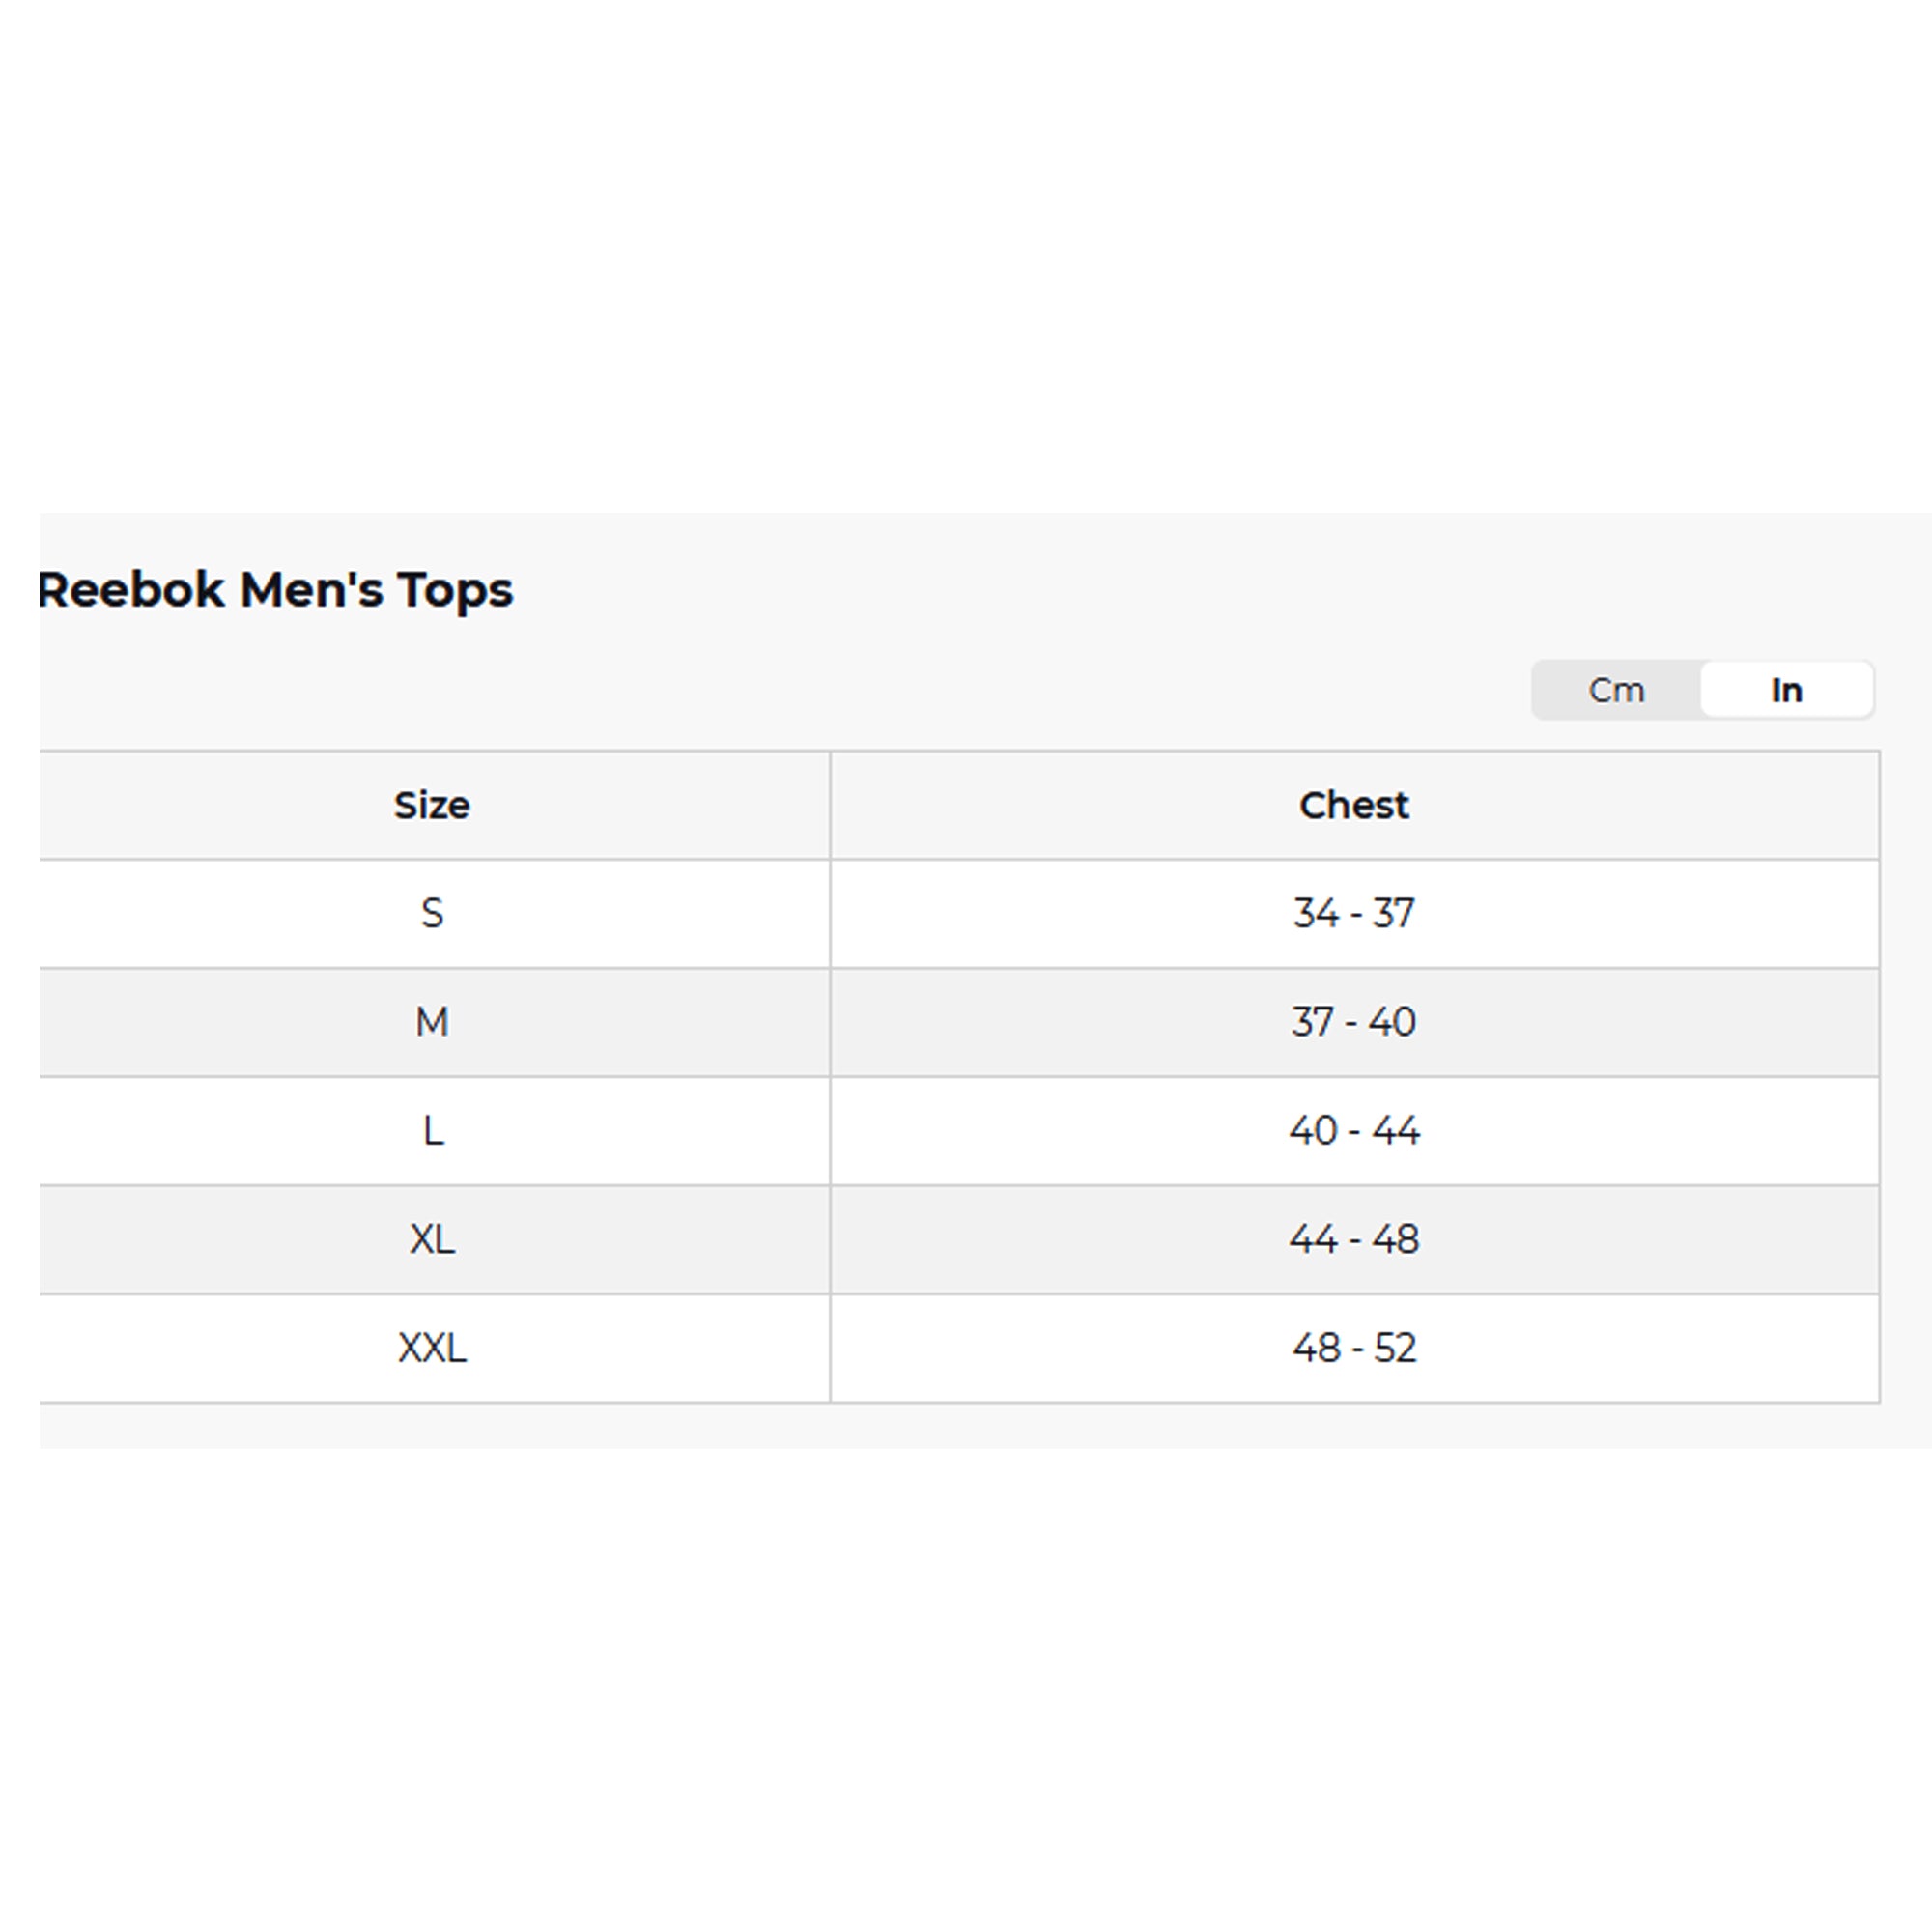The height and width of the screenshot is (1932, 1932).
Task: Select the XL size cell
Action: coord(432,1240)
